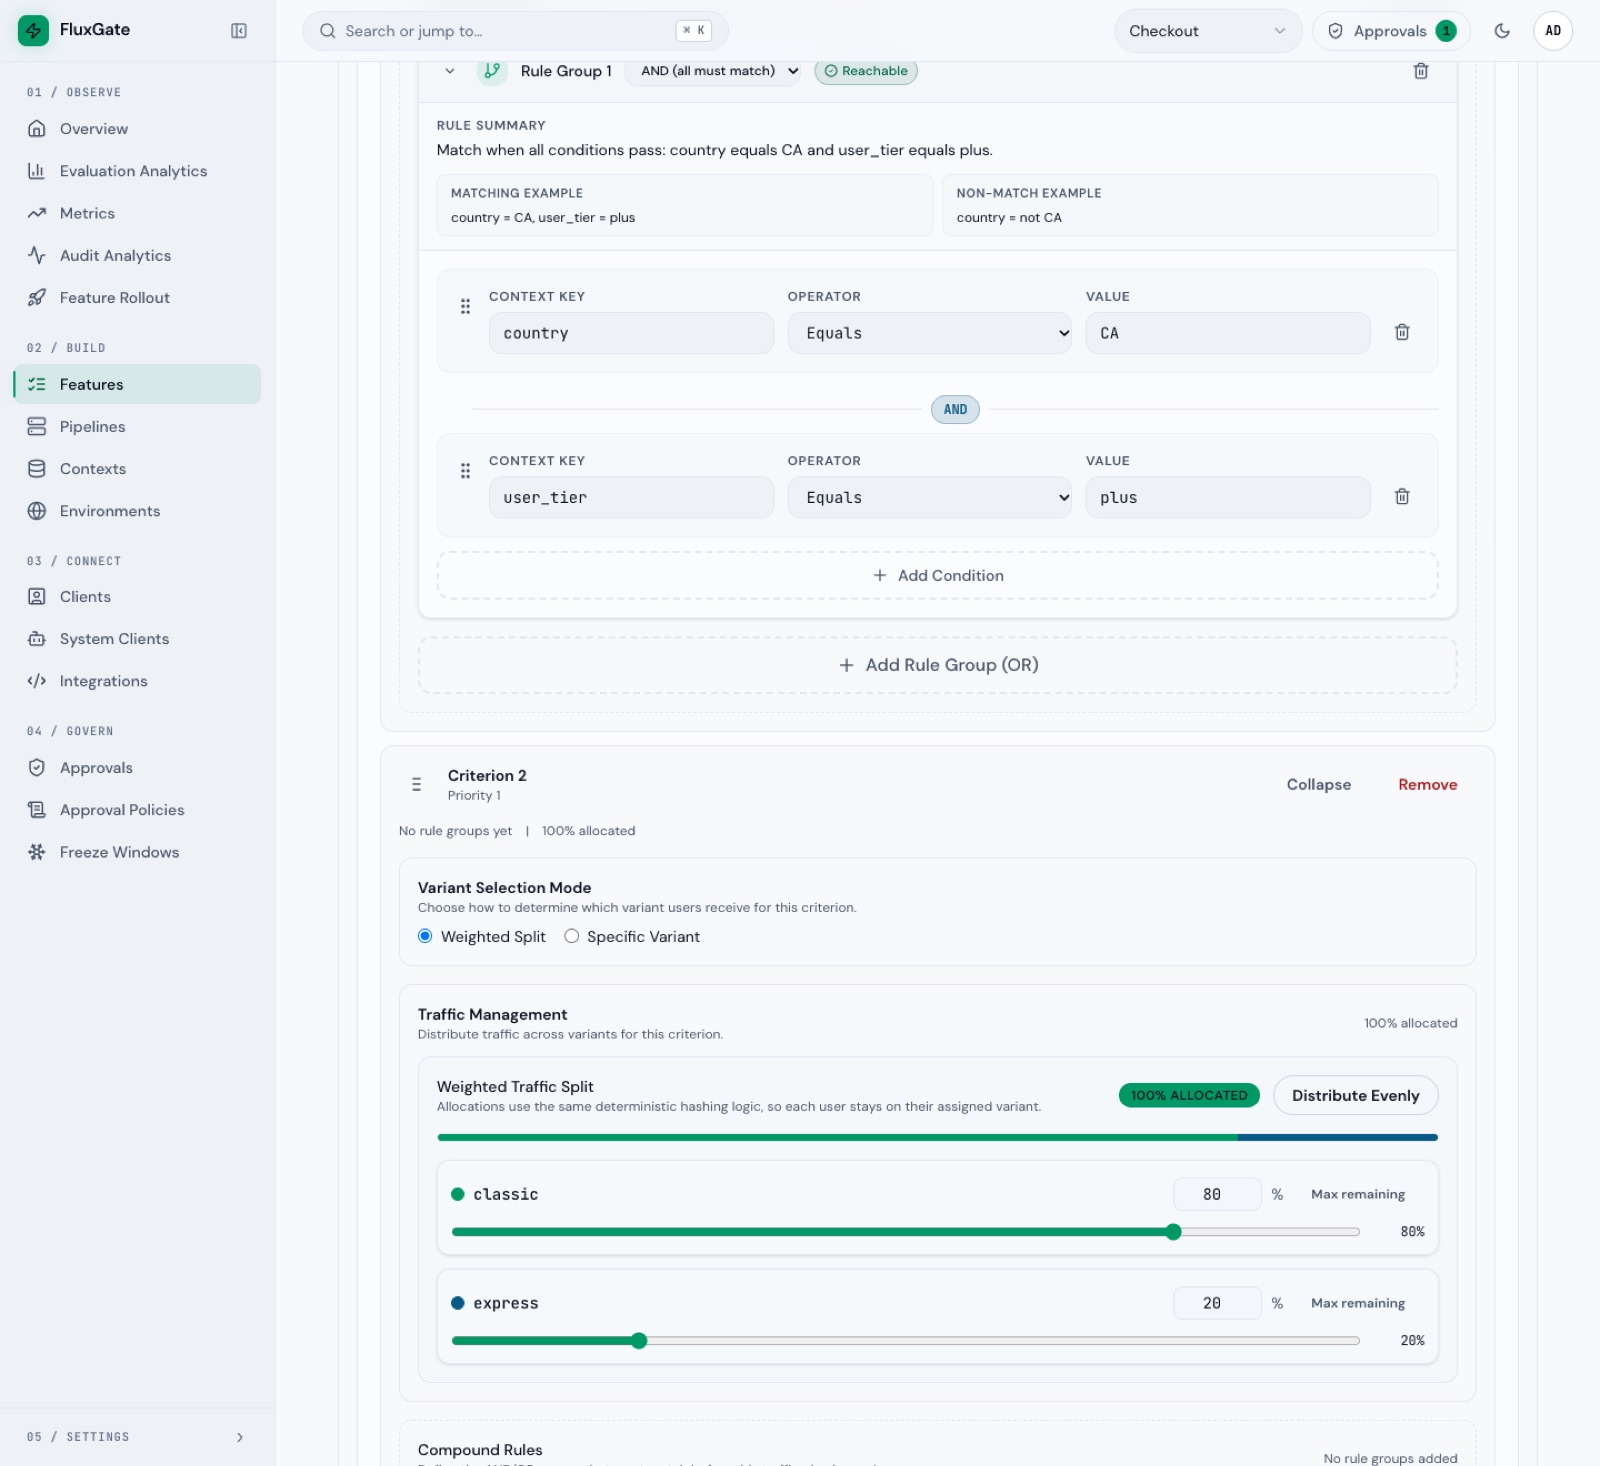The width and height of the screenshot is (1600, 1466).
Task: Click Distribute Evenly button
Action: coord(1356,1096)
